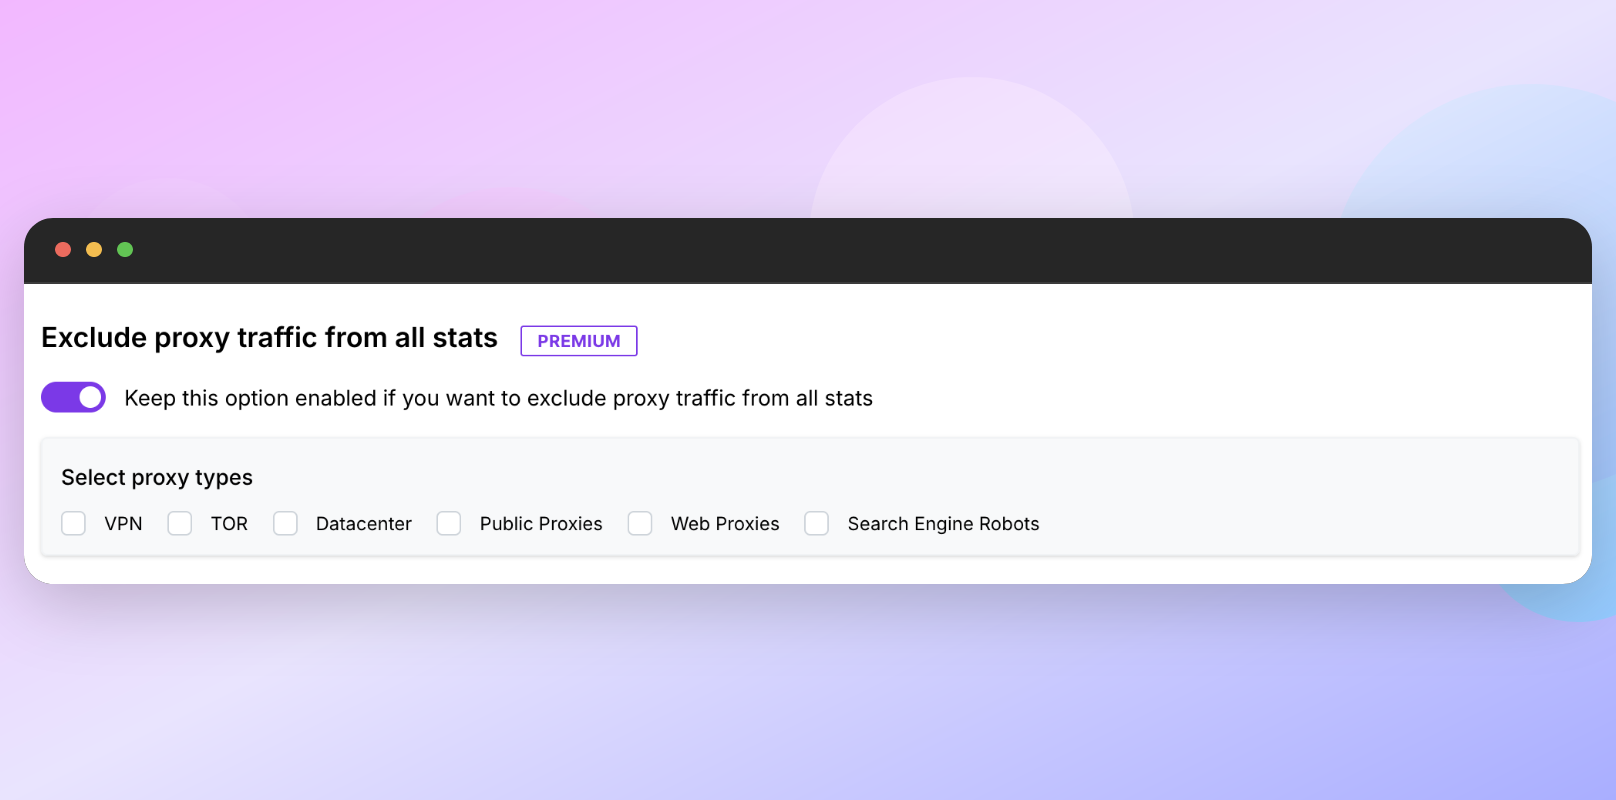Click the red close window dot
The image size is (1616, 800).
[63, 249]
